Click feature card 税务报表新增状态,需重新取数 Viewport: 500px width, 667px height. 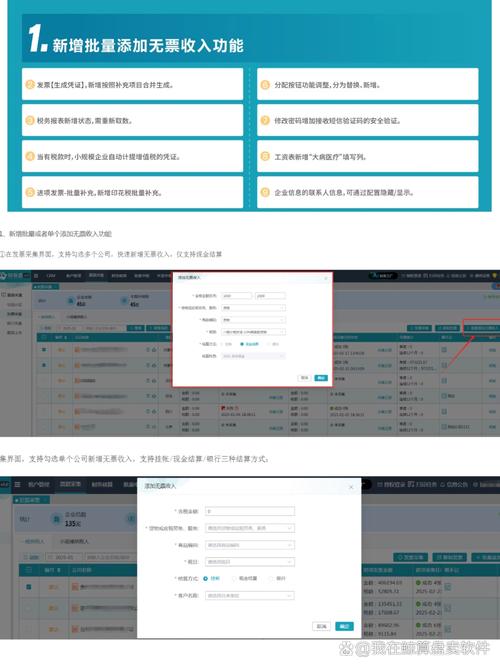(132, 120)
